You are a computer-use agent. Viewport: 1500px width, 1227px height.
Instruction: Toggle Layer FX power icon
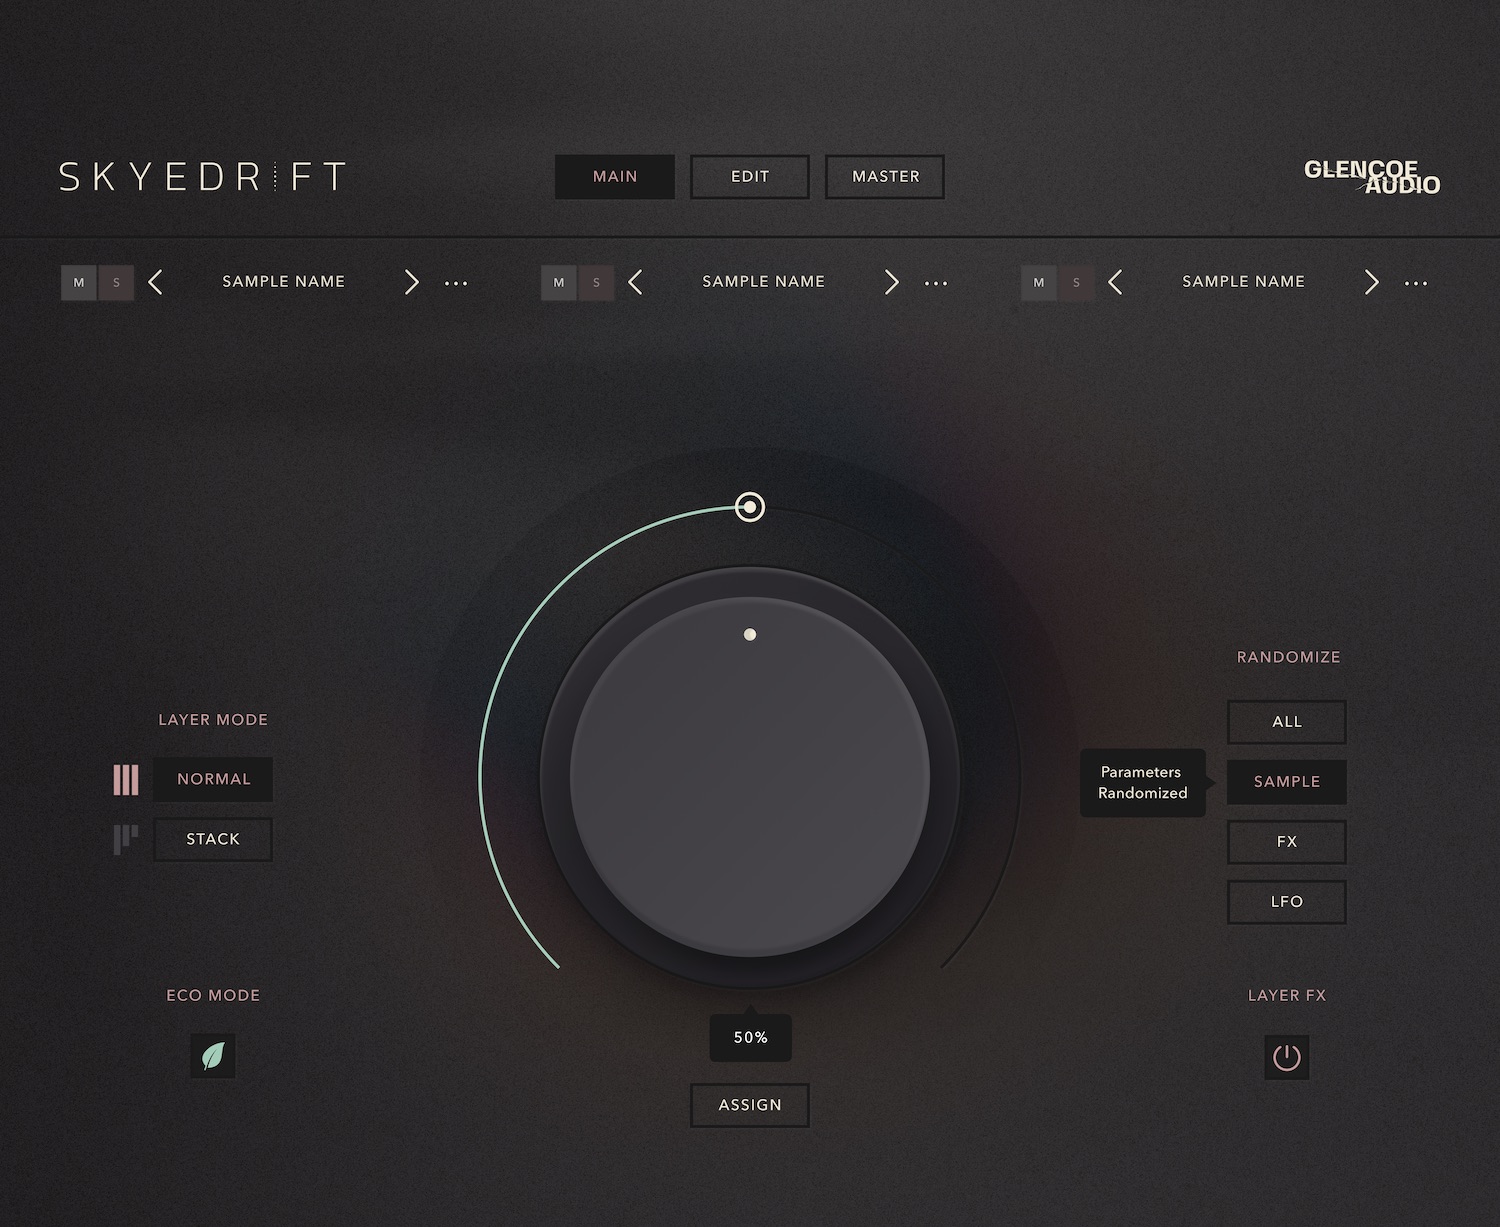1287,1057
